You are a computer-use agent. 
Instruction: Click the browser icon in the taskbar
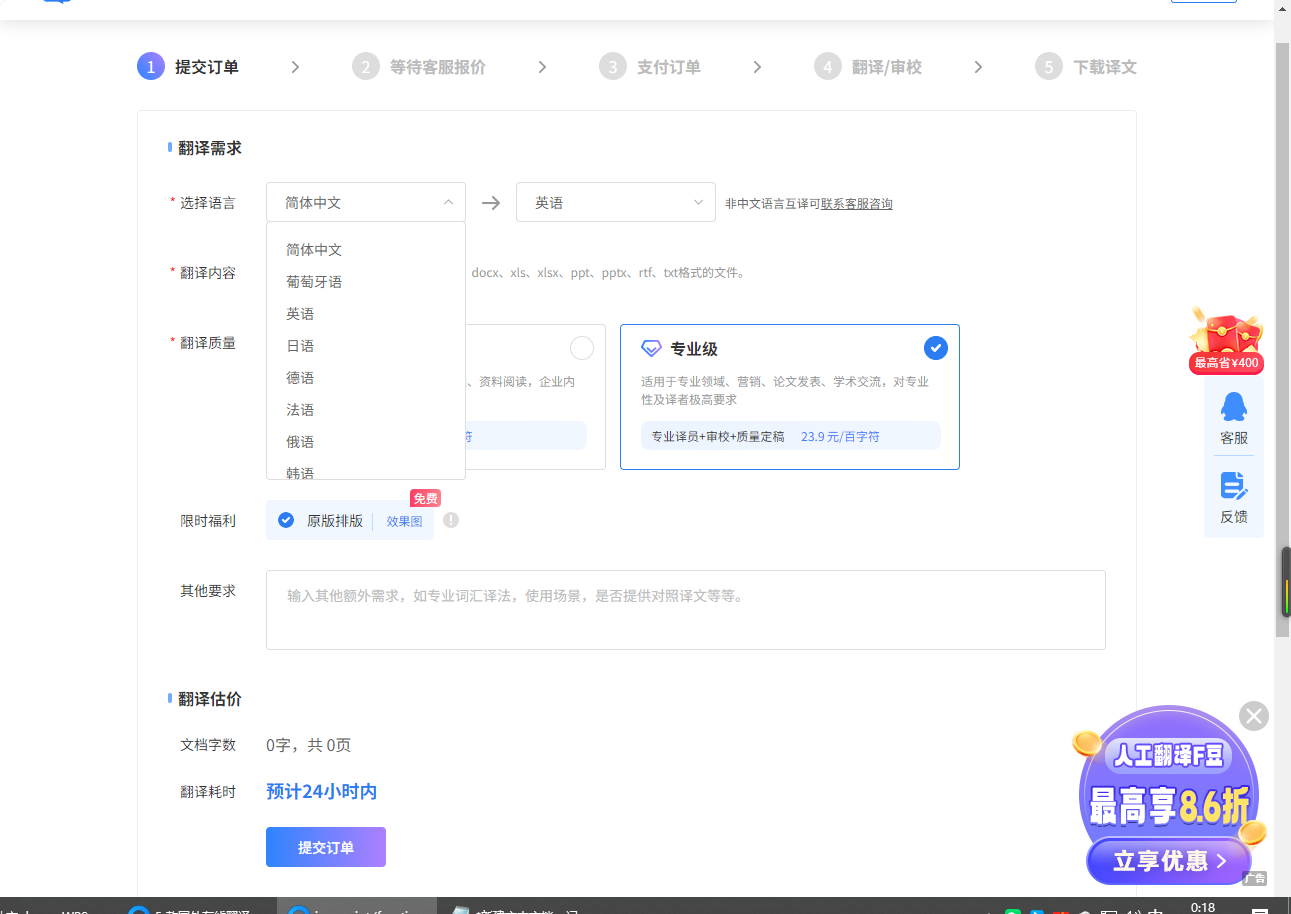coord(297,908)
